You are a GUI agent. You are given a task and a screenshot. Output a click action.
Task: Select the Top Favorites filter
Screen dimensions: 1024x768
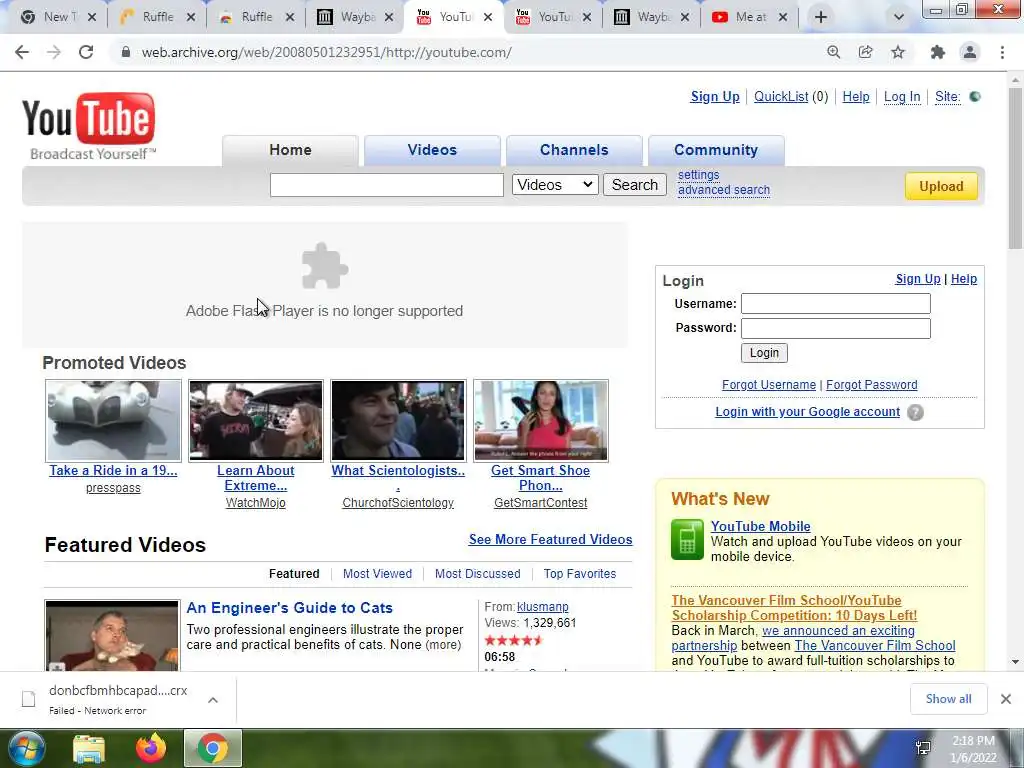tap(580, 573)
